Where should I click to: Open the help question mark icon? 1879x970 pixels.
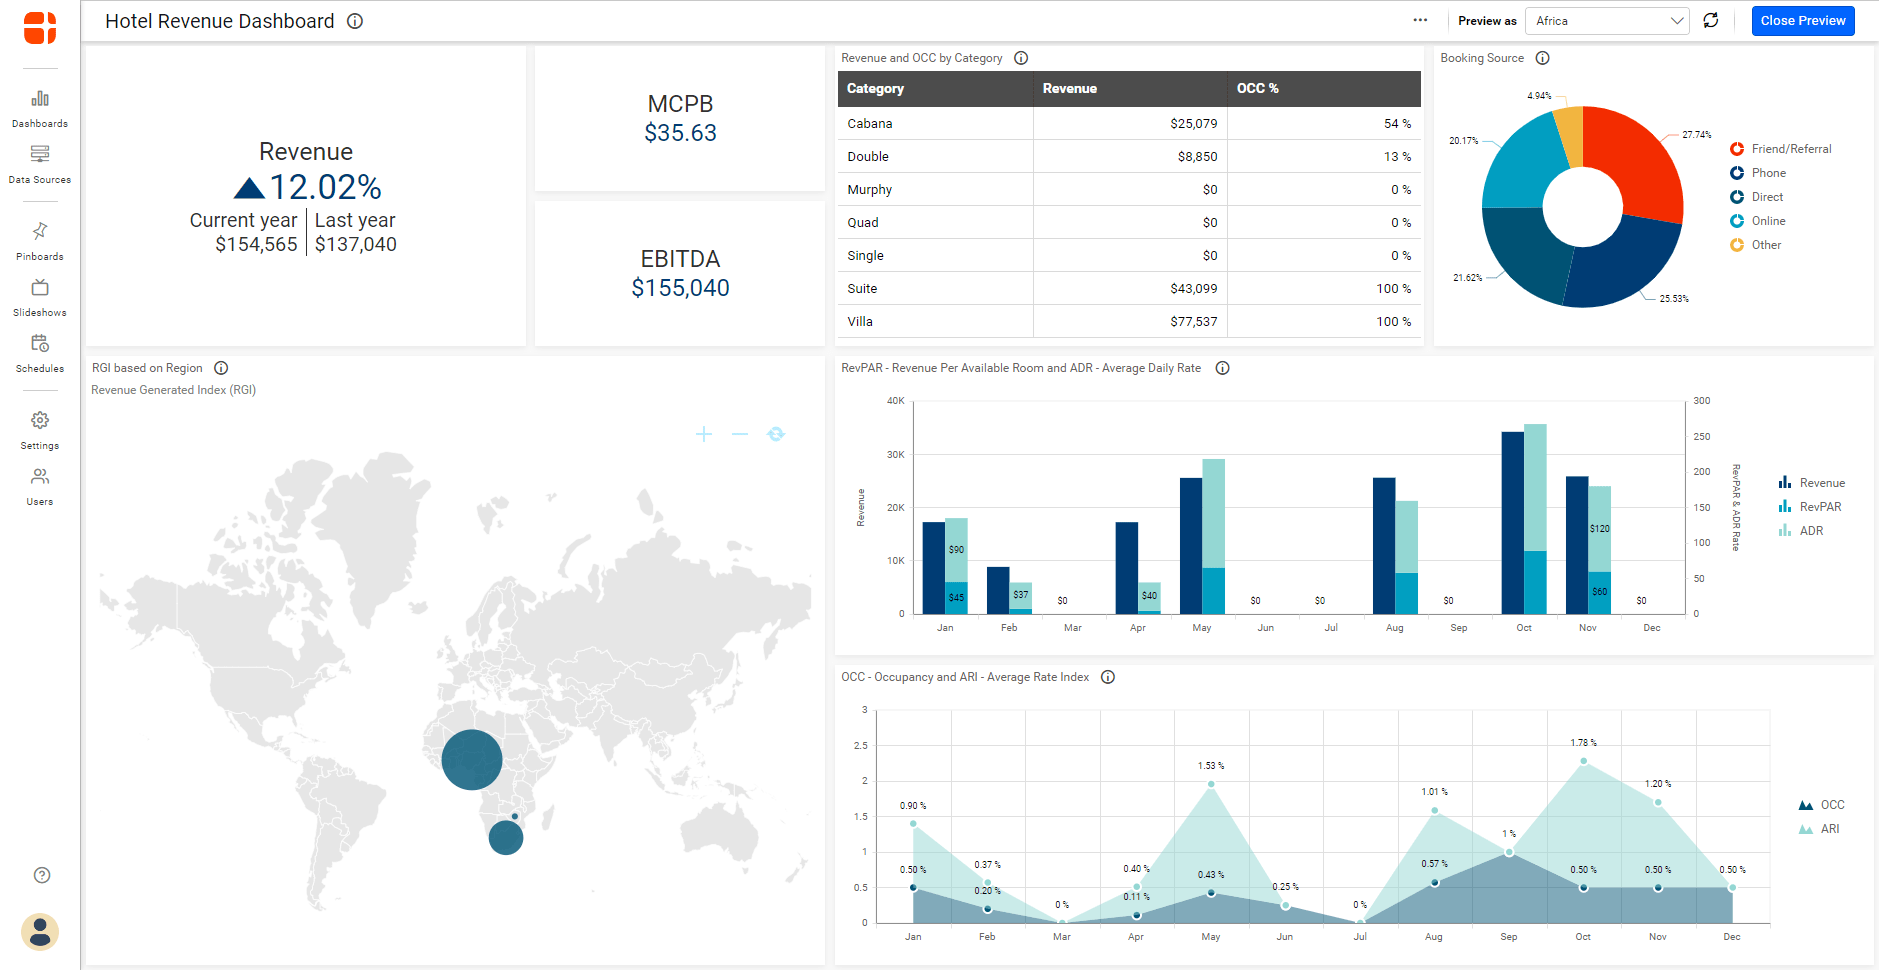coord(42,875)
